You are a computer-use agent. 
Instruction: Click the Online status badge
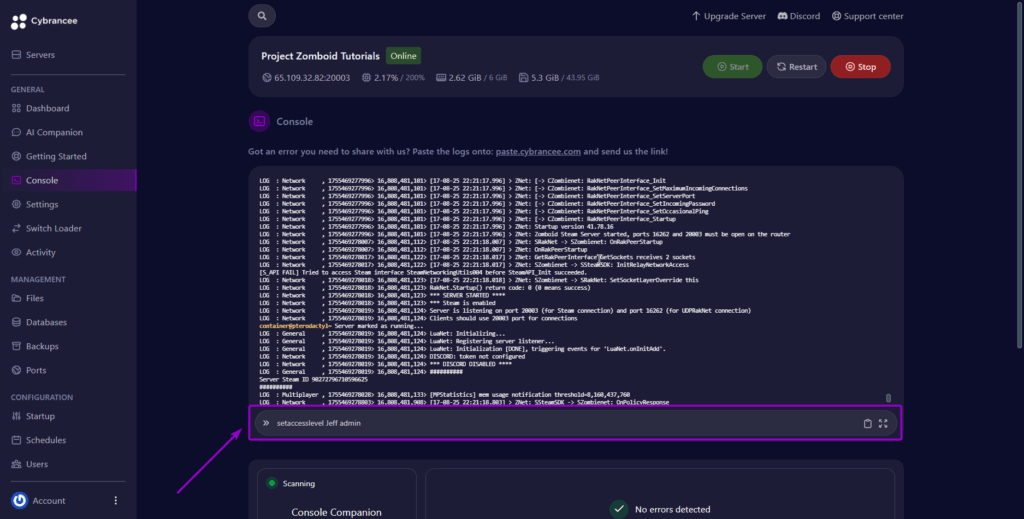click(404, 56)
